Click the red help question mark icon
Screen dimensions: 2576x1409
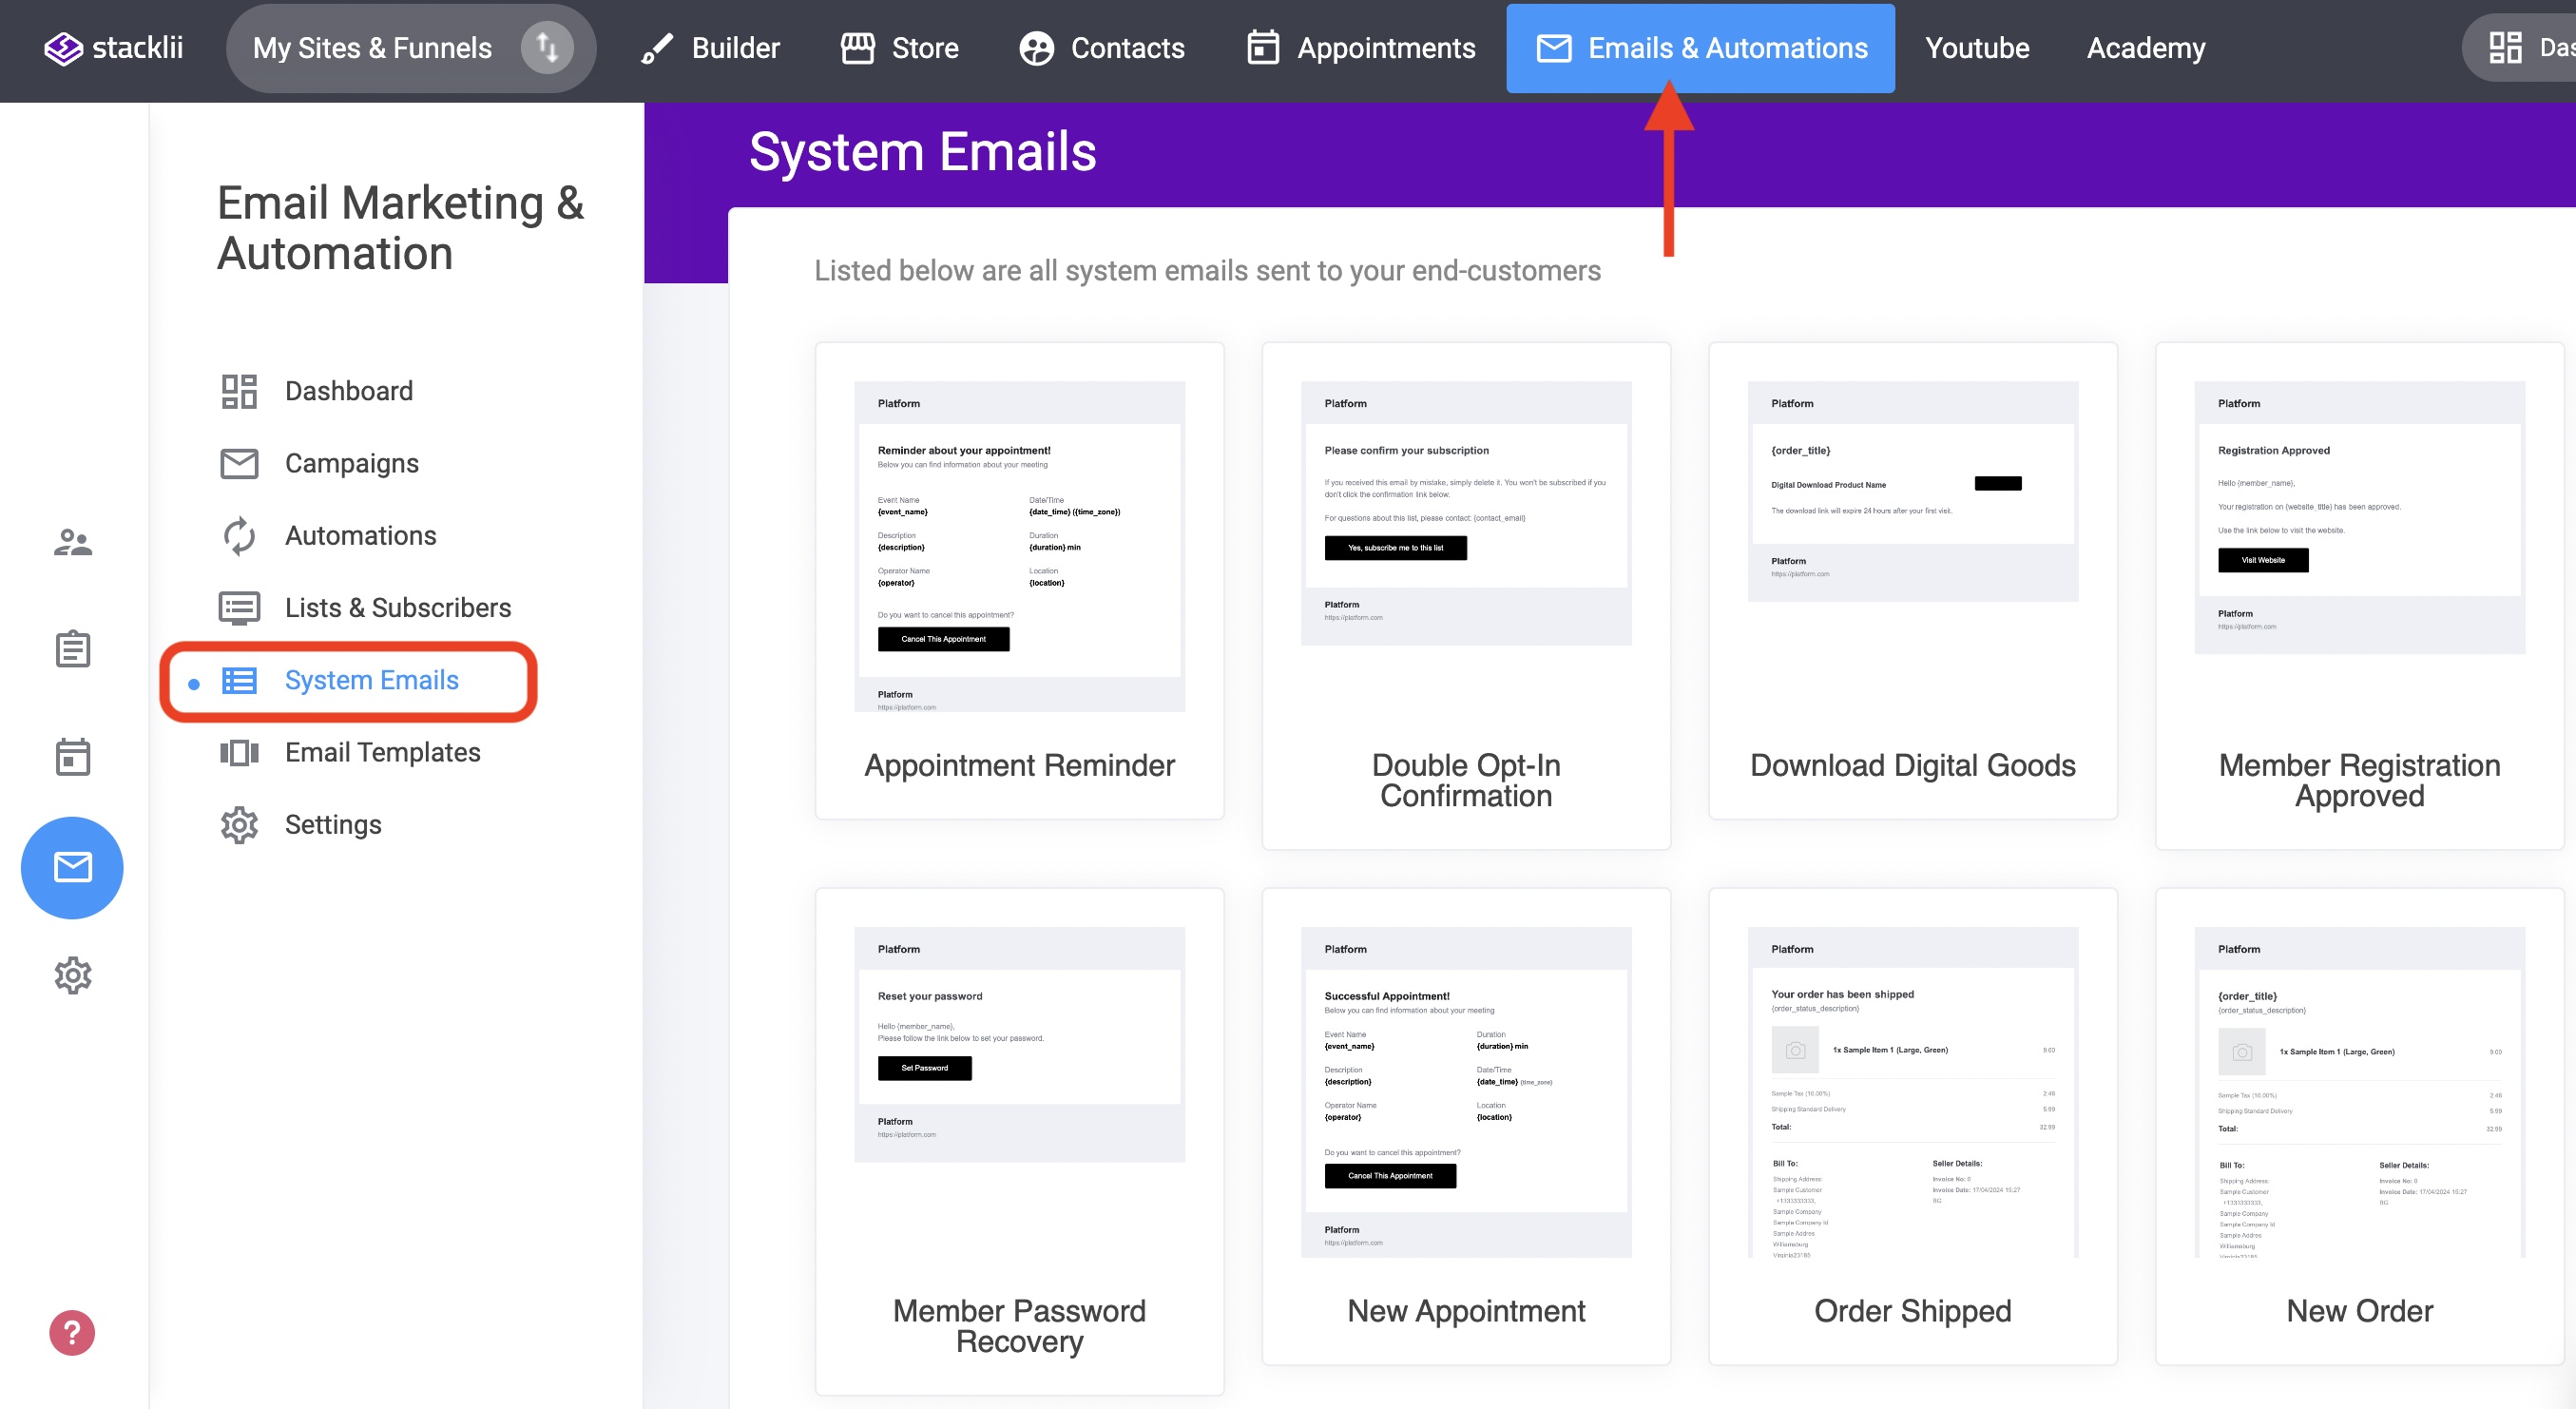(72, 1333)
